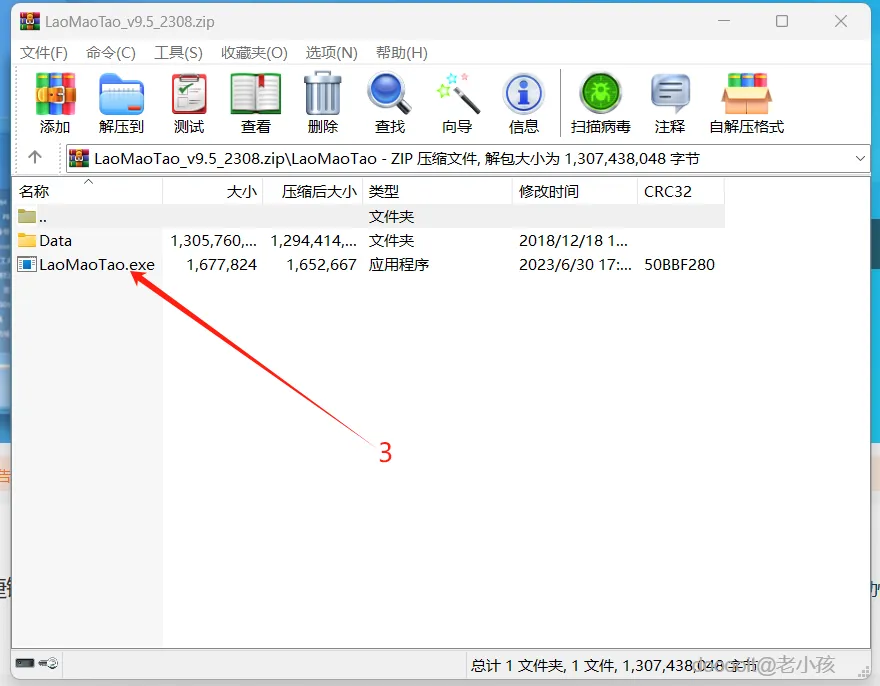The height and width of the screenshot is (686, 880).
Task: Click the drive icon in status bar
Action: (x=25, y=663)
